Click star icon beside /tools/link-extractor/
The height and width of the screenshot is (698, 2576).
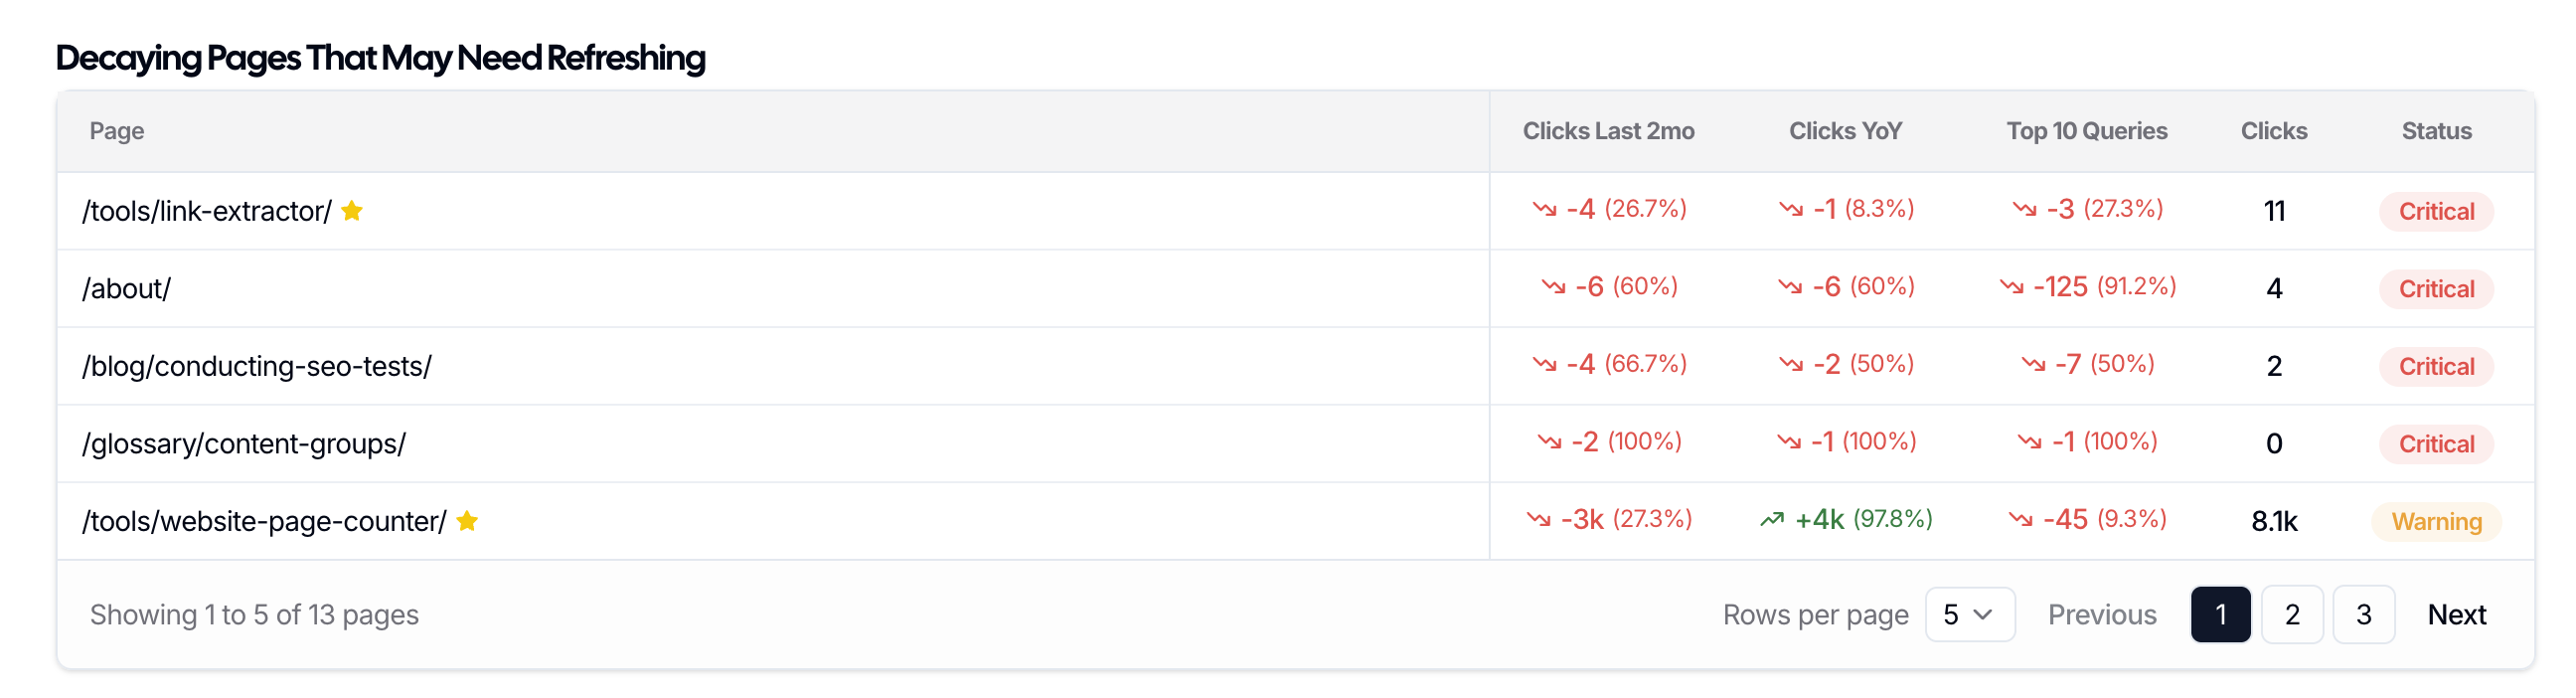pos(352,211)
